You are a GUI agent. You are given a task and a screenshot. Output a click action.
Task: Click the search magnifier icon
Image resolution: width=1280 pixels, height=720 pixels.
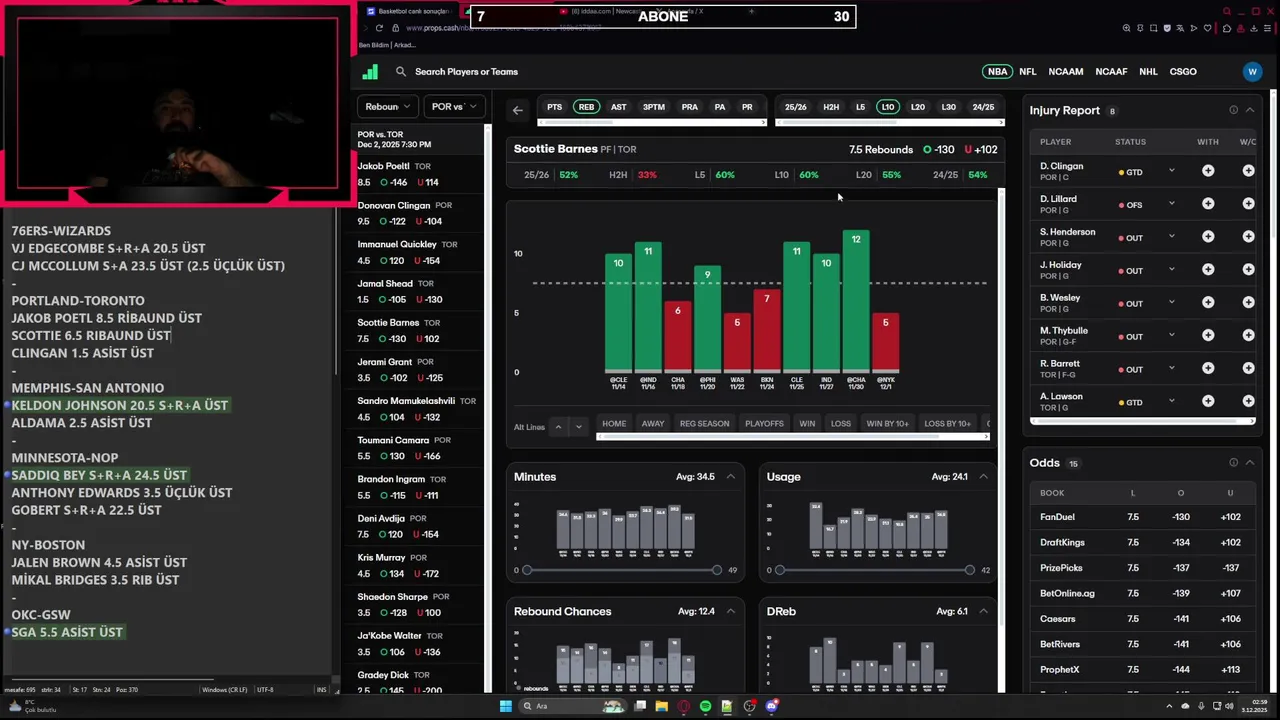coord(401,72)
